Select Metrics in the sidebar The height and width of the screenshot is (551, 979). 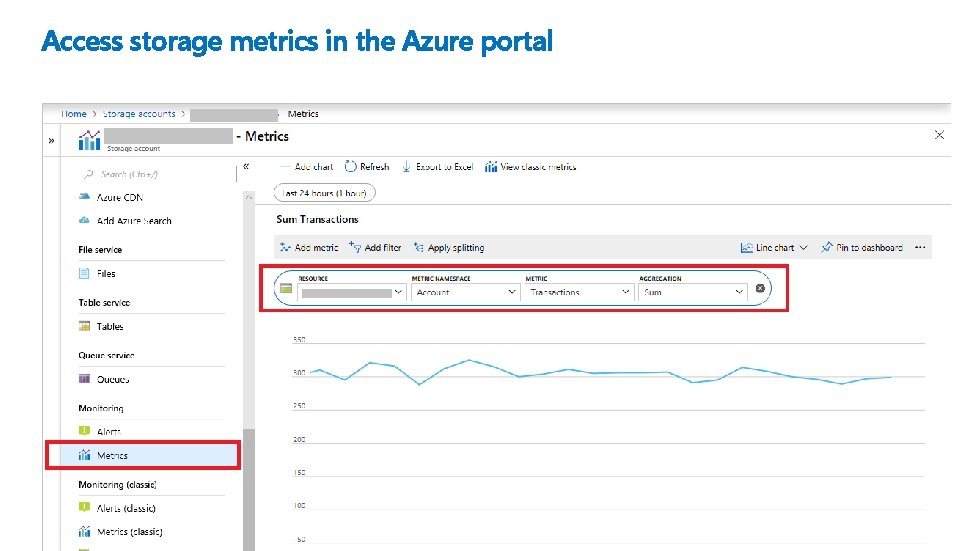pos(143,456)
